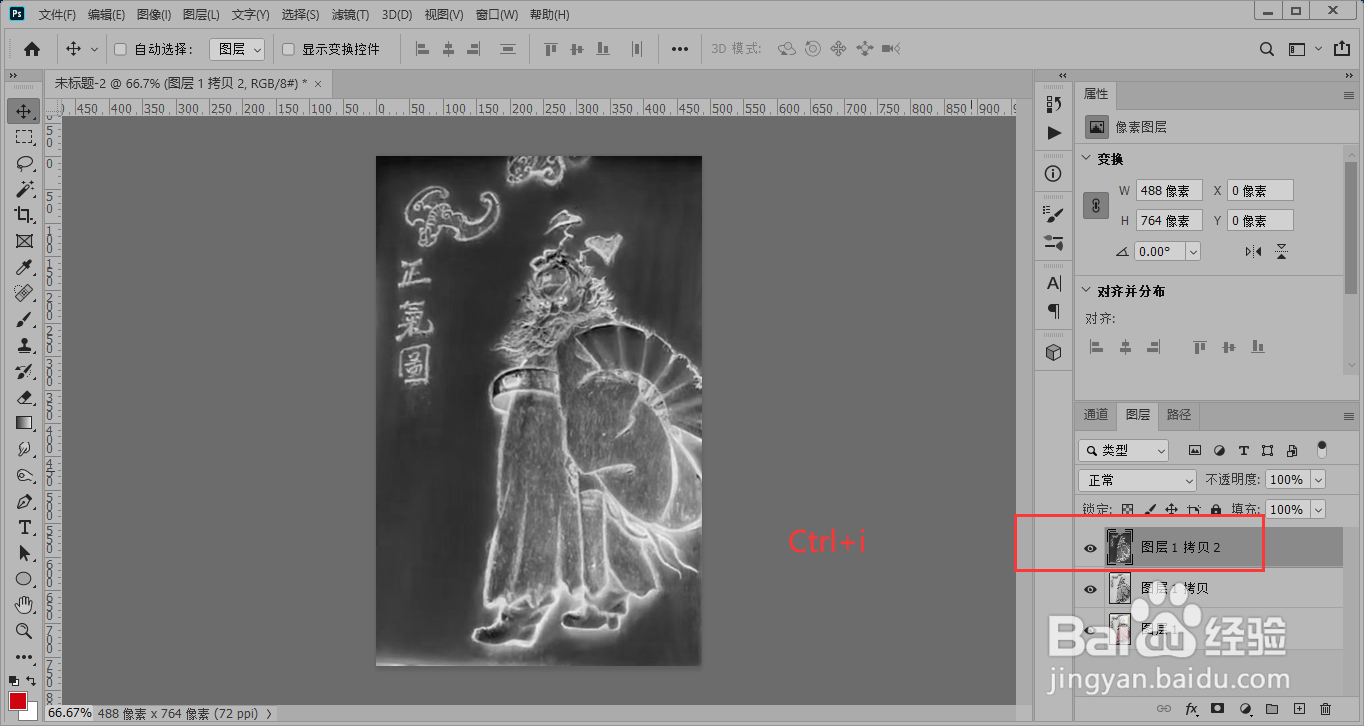The height and width of the screenshot is (726, 1364).
Task: Click the new group folder icon
Action: (x=1272, y=709)
